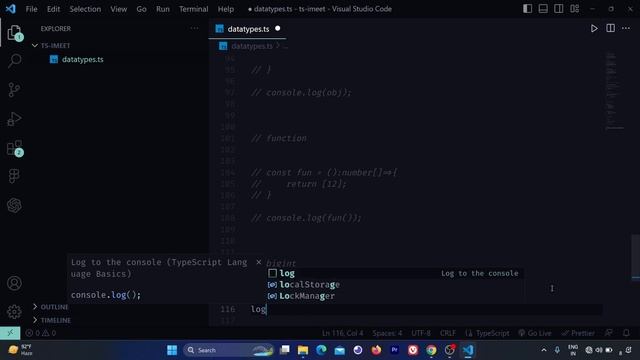
Task: Toggle the bottom panel layout icon
Action: [x=543, y=9]
